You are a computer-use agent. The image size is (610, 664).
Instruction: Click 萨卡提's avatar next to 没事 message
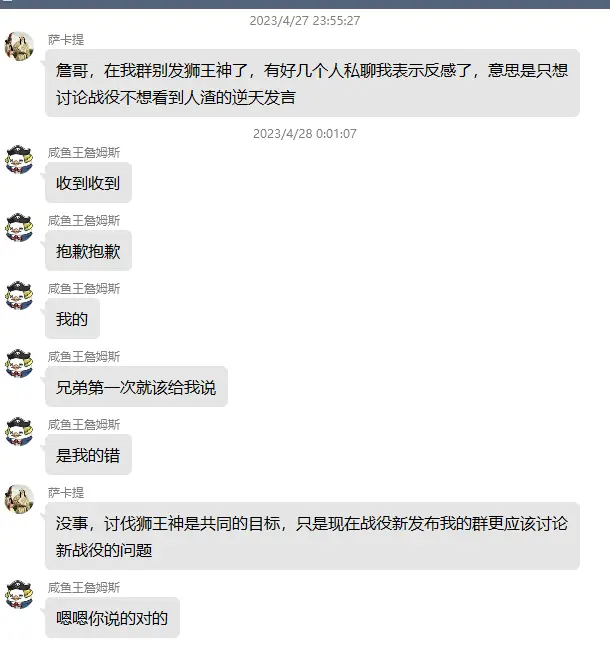[x=19, y=499]
